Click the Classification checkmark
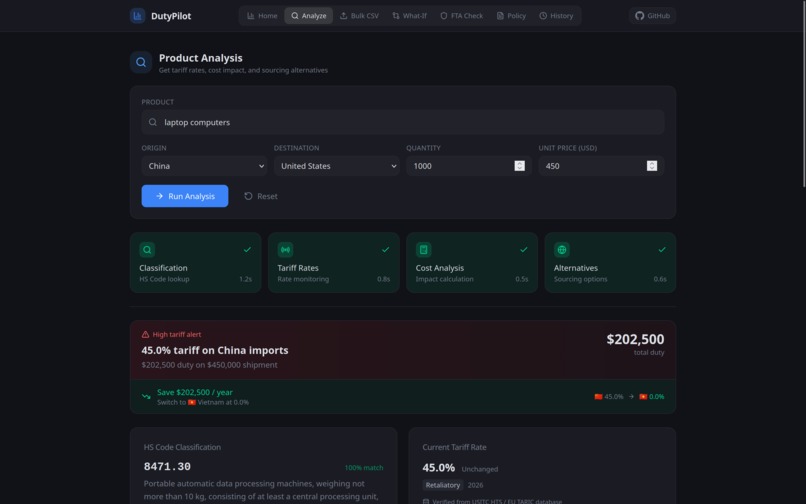 247,249
